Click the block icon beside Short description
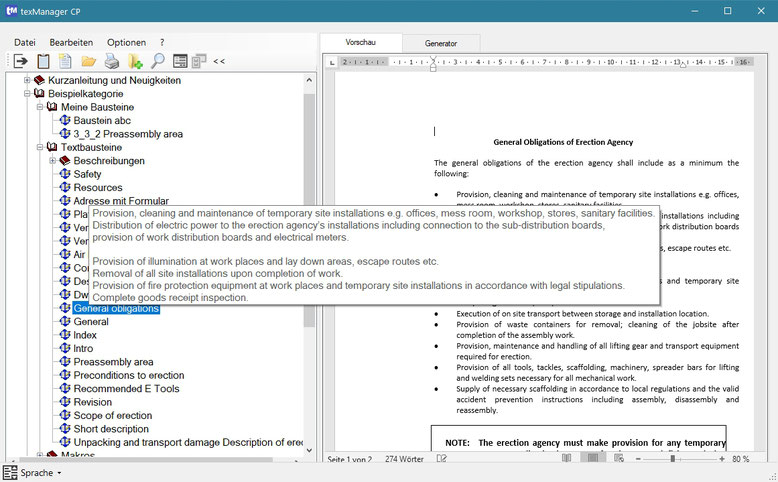Image resolution: width=778 pixels, height=482 pixels. coord(65,428)
